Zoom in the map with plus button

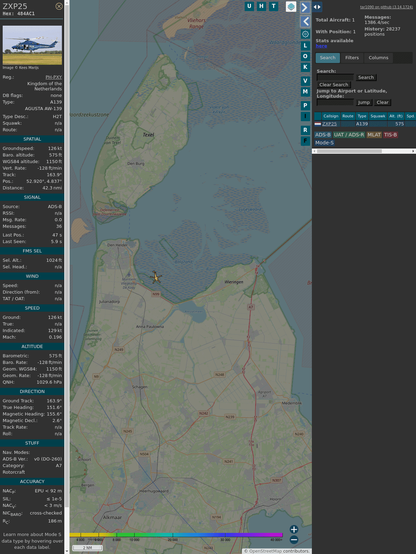[x=294, y=529]
